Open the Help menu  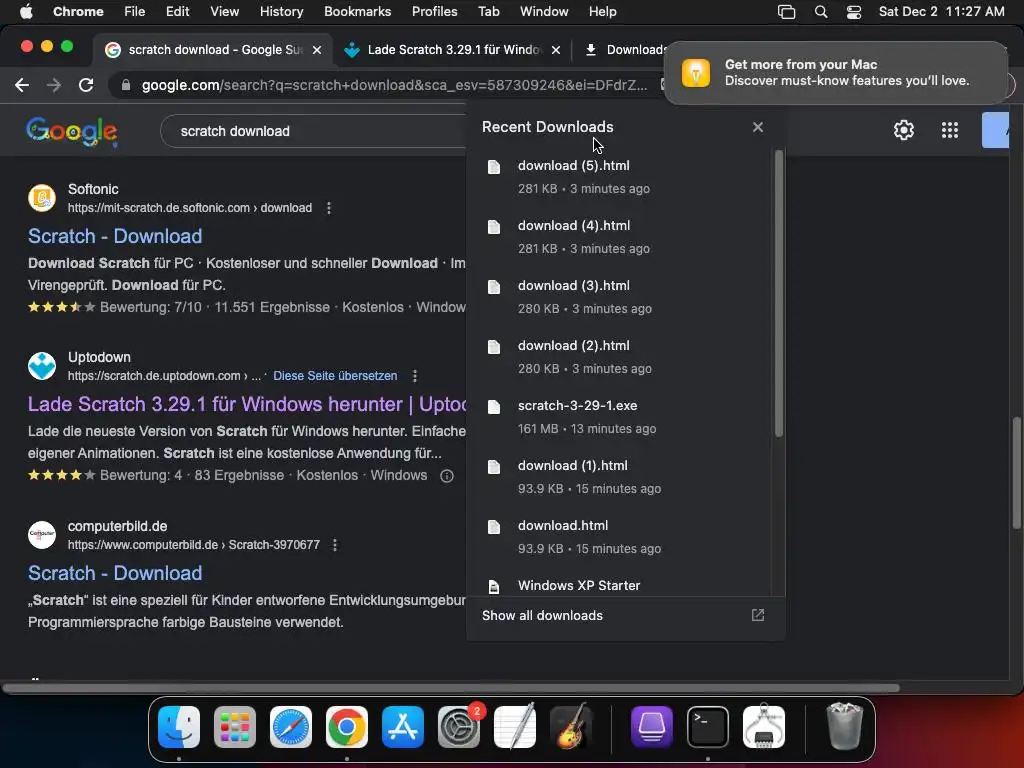tap(602, 12)
